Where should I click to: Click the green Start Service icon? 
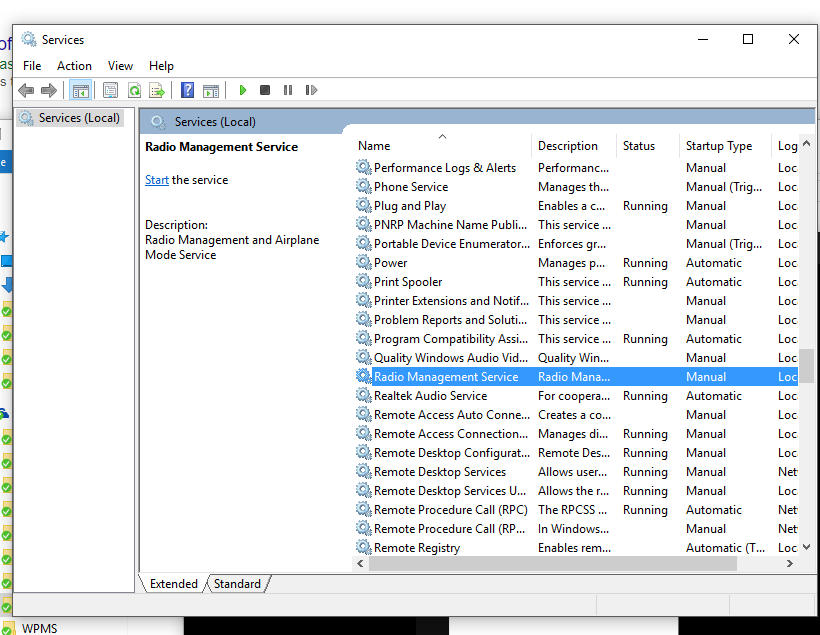[243, 90]
